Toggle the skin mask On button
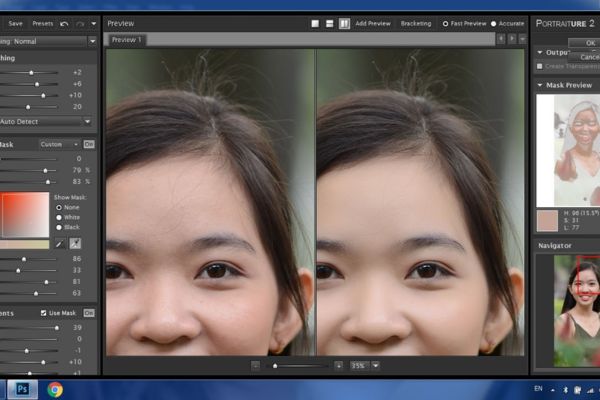Viewport: 600px width, 400px height. point(89,144)
